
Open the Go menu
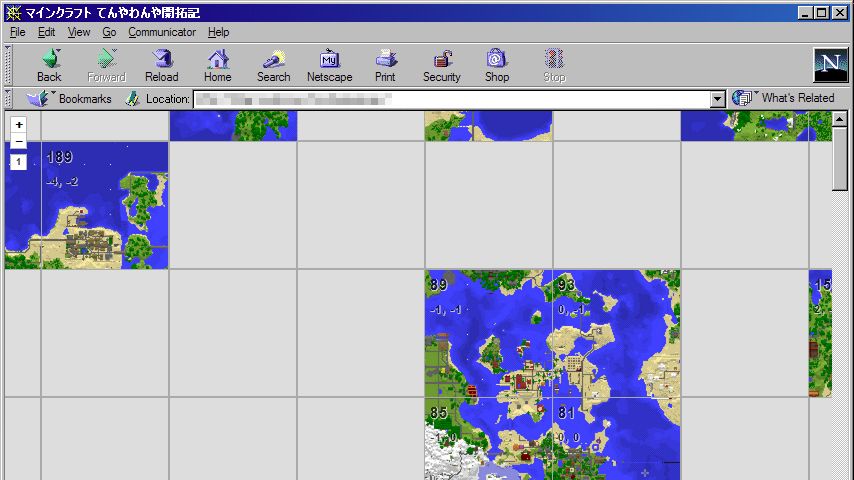coord(109,32)
